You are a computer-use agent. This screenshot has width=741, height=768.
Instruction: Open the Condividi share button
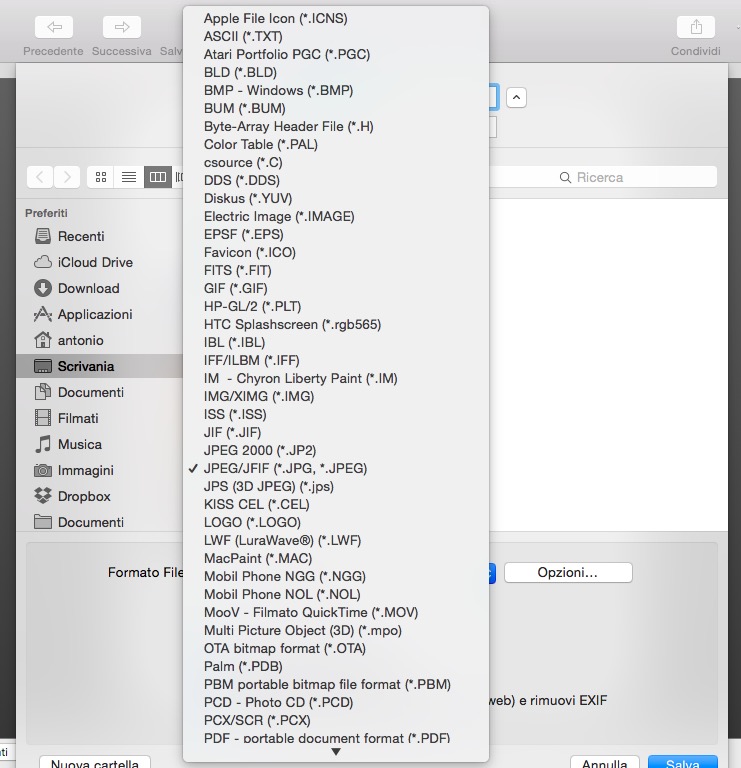coord(696,27)
